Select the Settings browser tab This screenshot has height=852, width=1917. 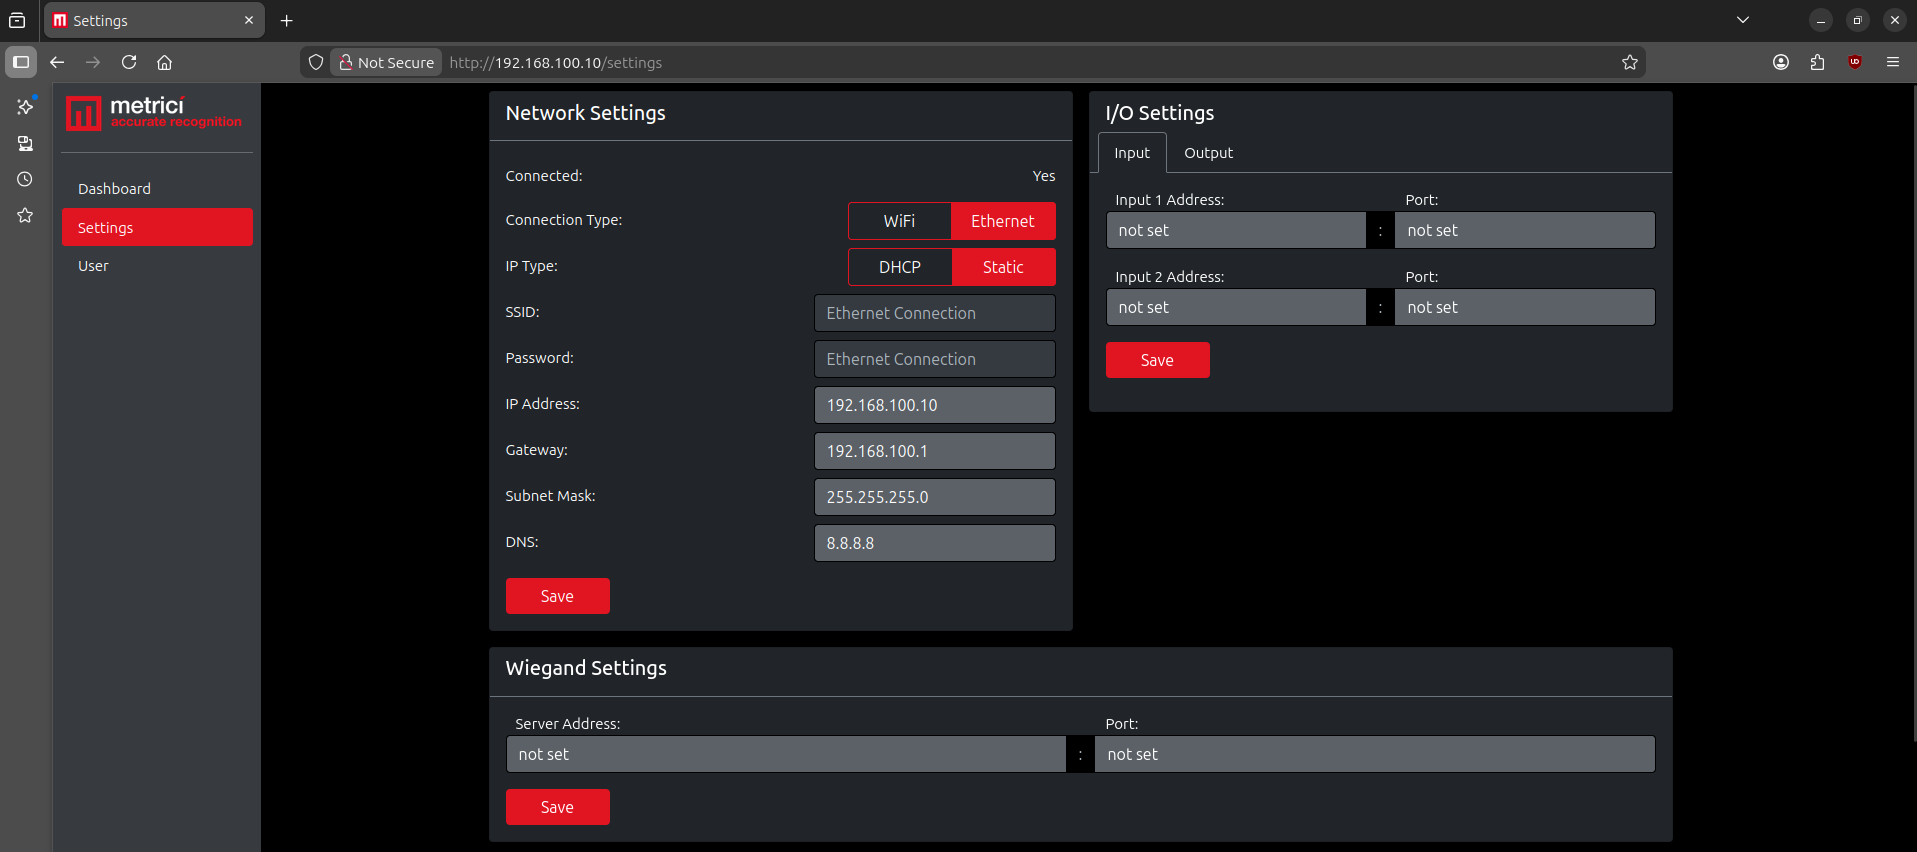(154, 20)
